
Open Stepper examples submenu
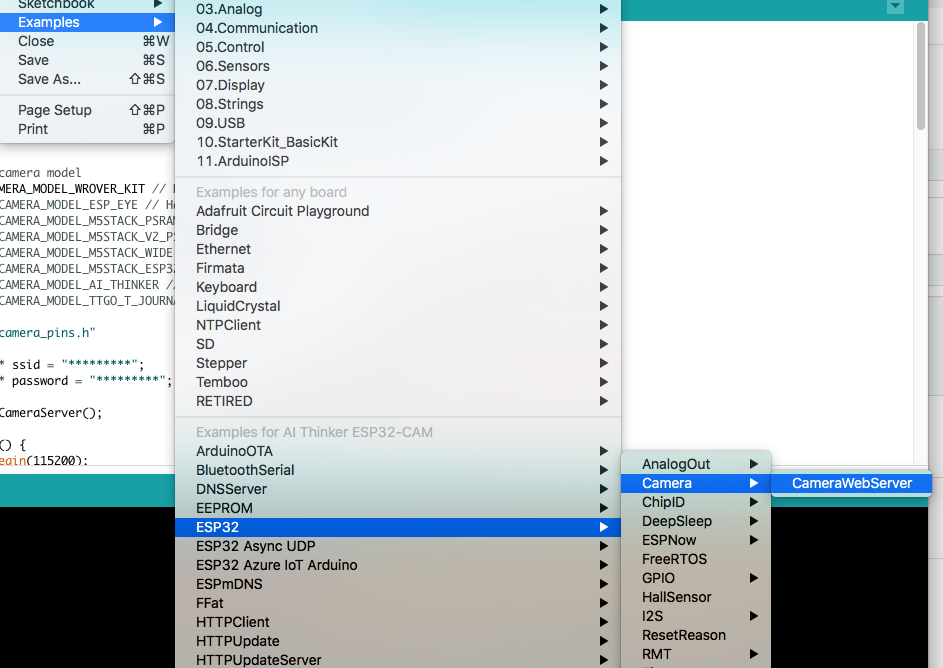coord(398,363)
